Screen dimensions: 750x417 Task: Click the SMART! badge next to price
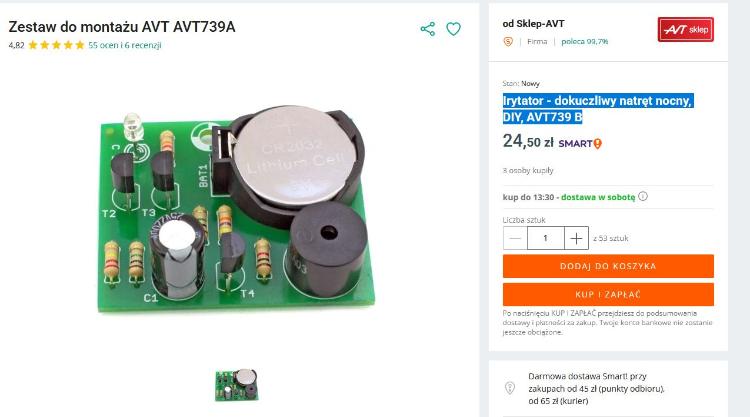click(x=580, y=143)
